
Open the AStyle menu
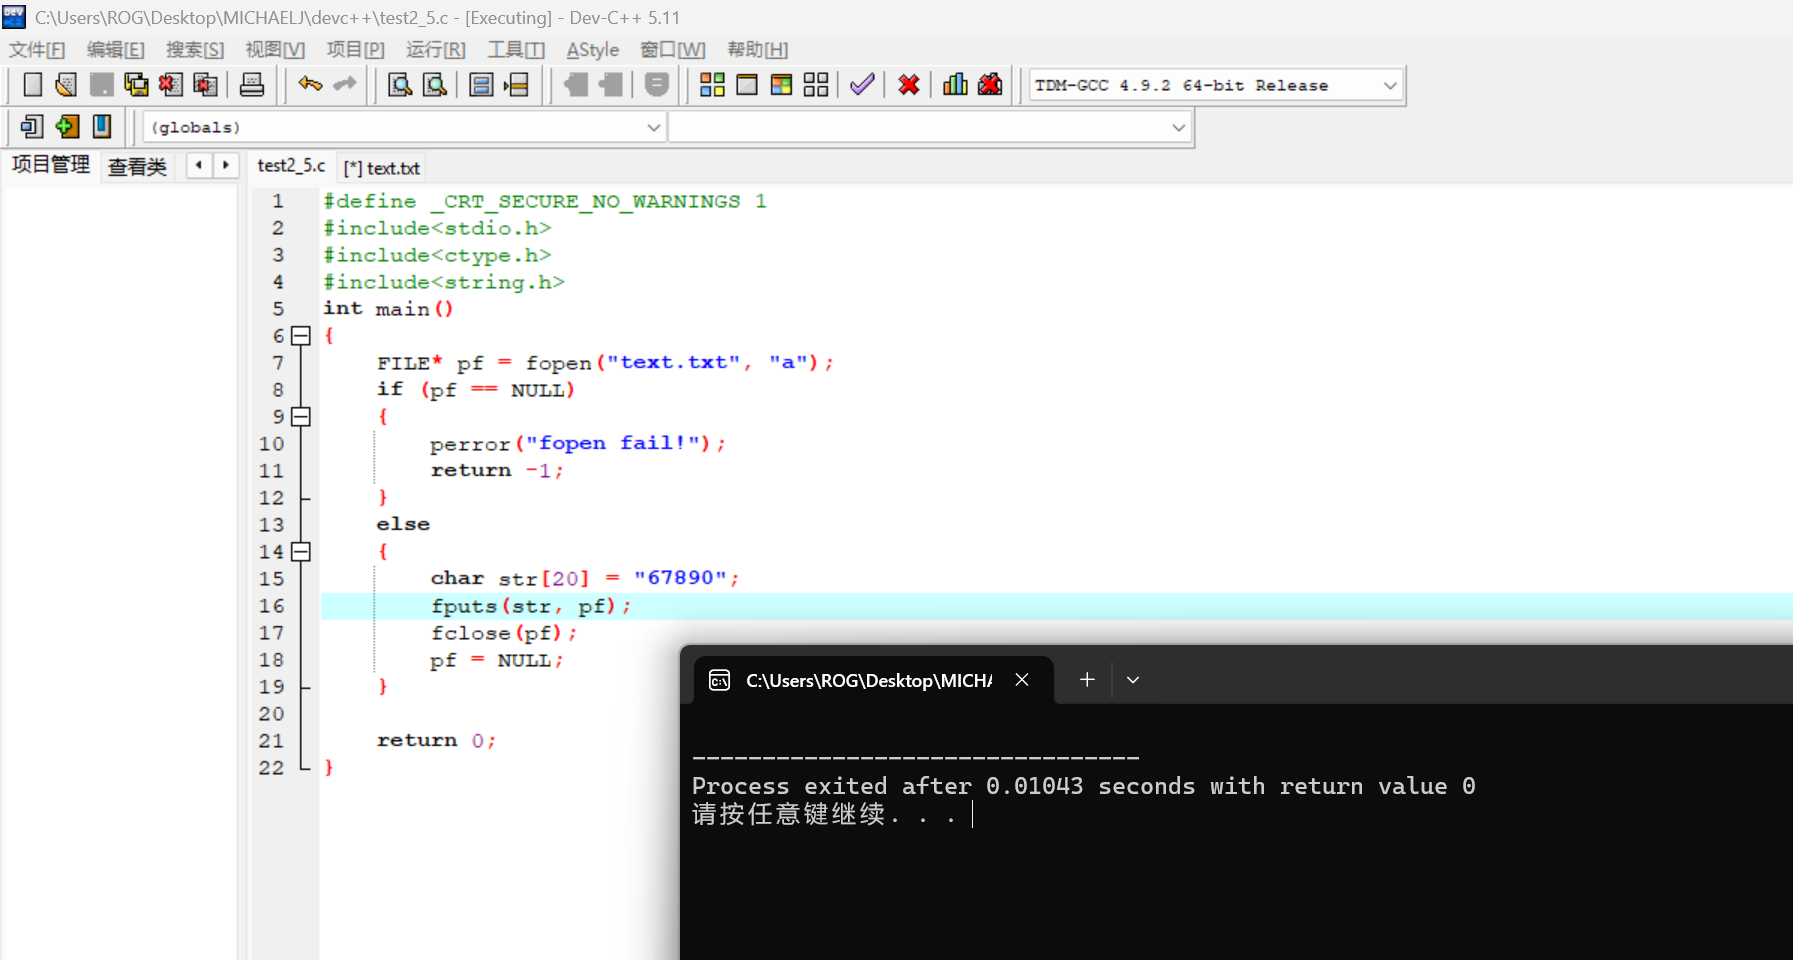click(593, 50)
